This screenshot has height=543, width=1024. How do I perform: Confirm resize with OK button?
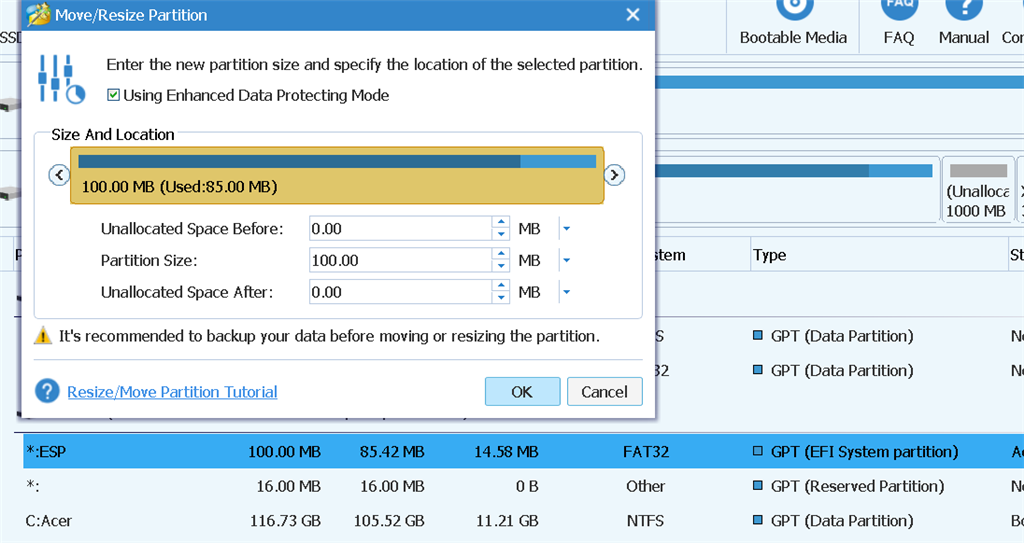click(x=522, y=391)
